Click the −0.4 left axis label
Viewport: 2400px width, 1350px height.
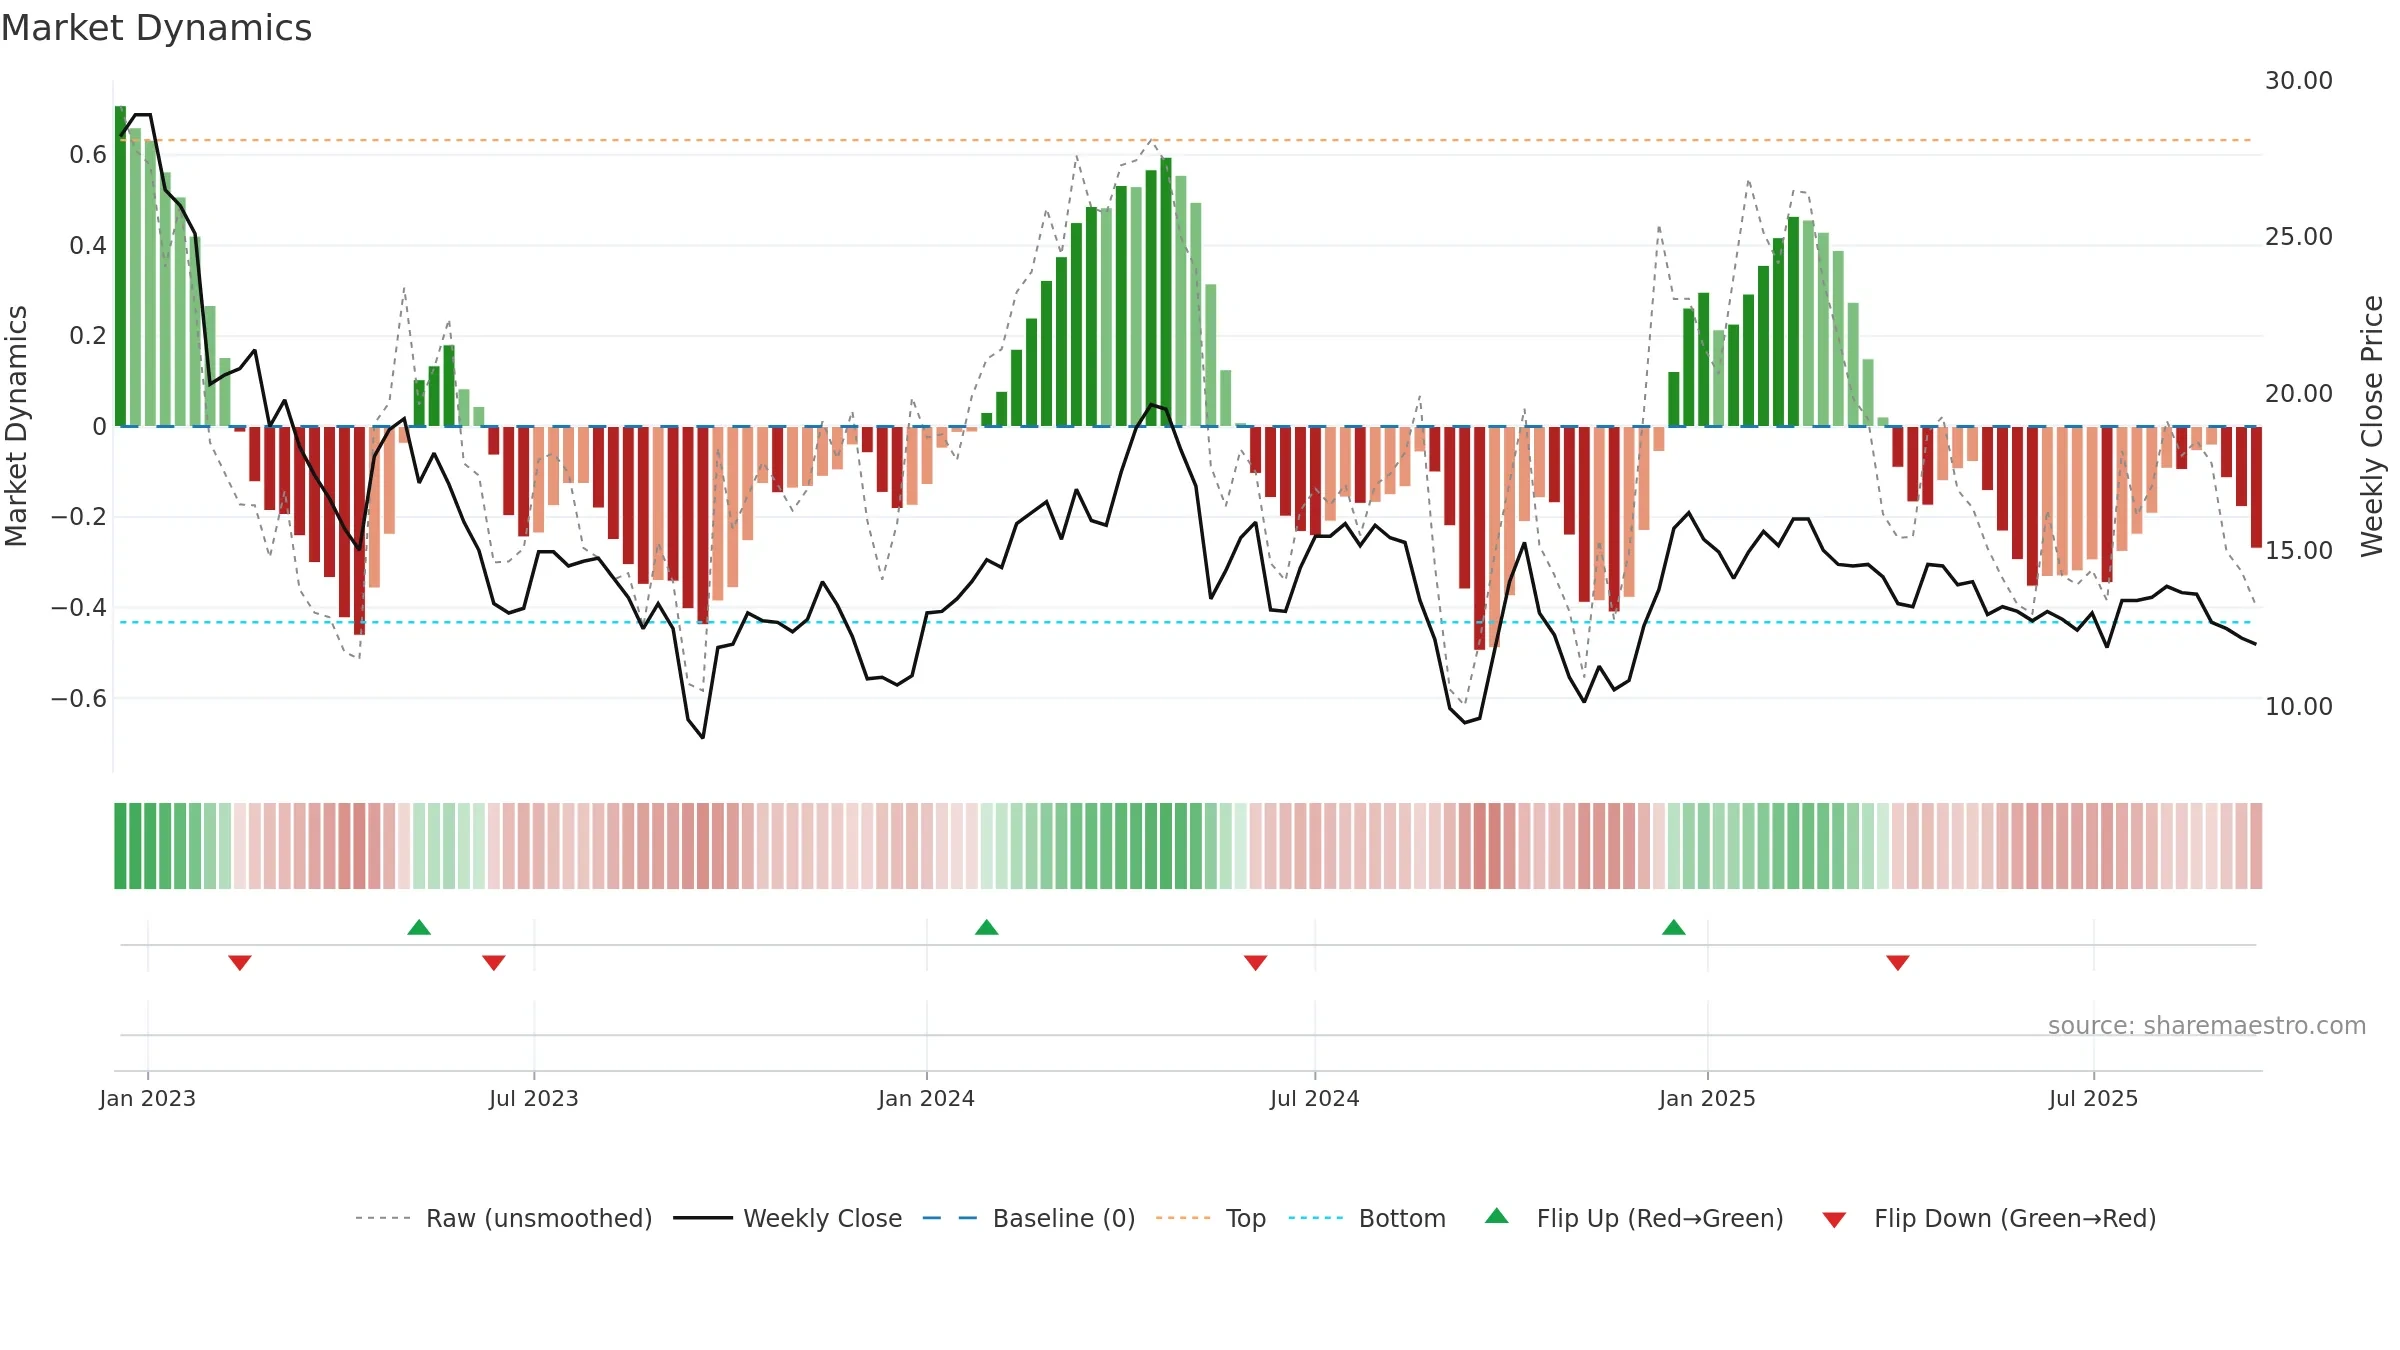coord(78,607)
